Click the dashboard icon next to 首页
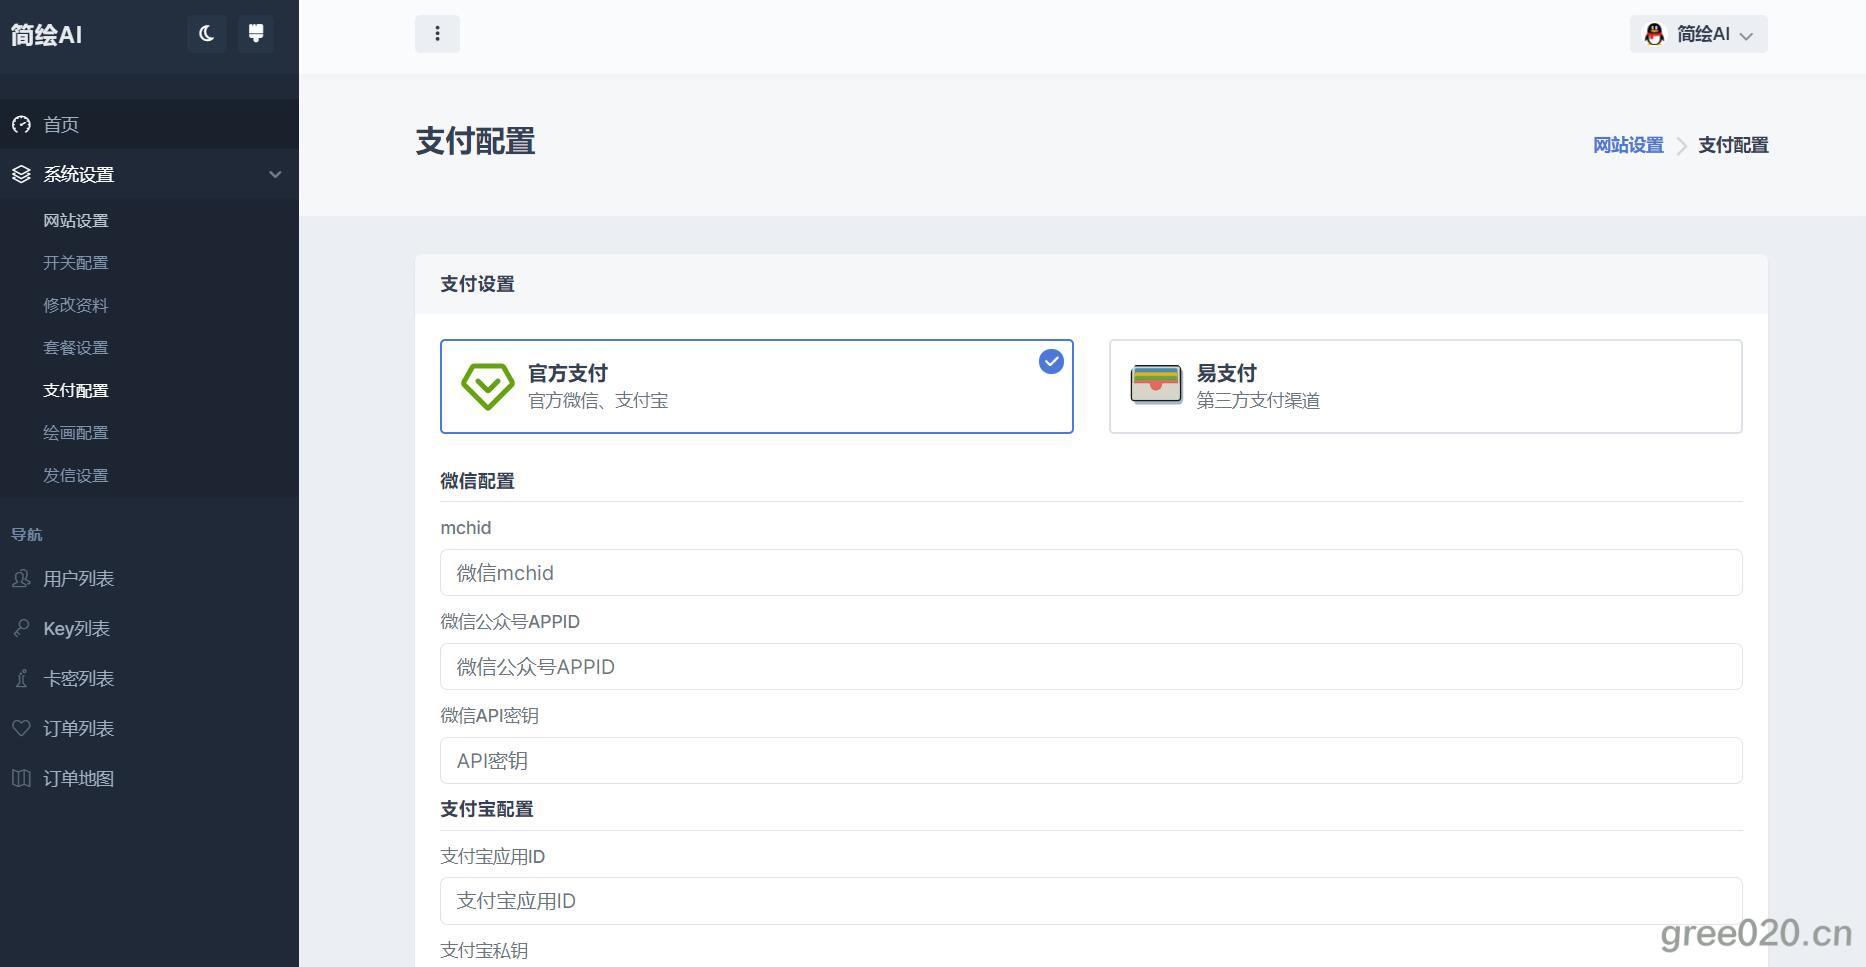 [x=21, y=124]
